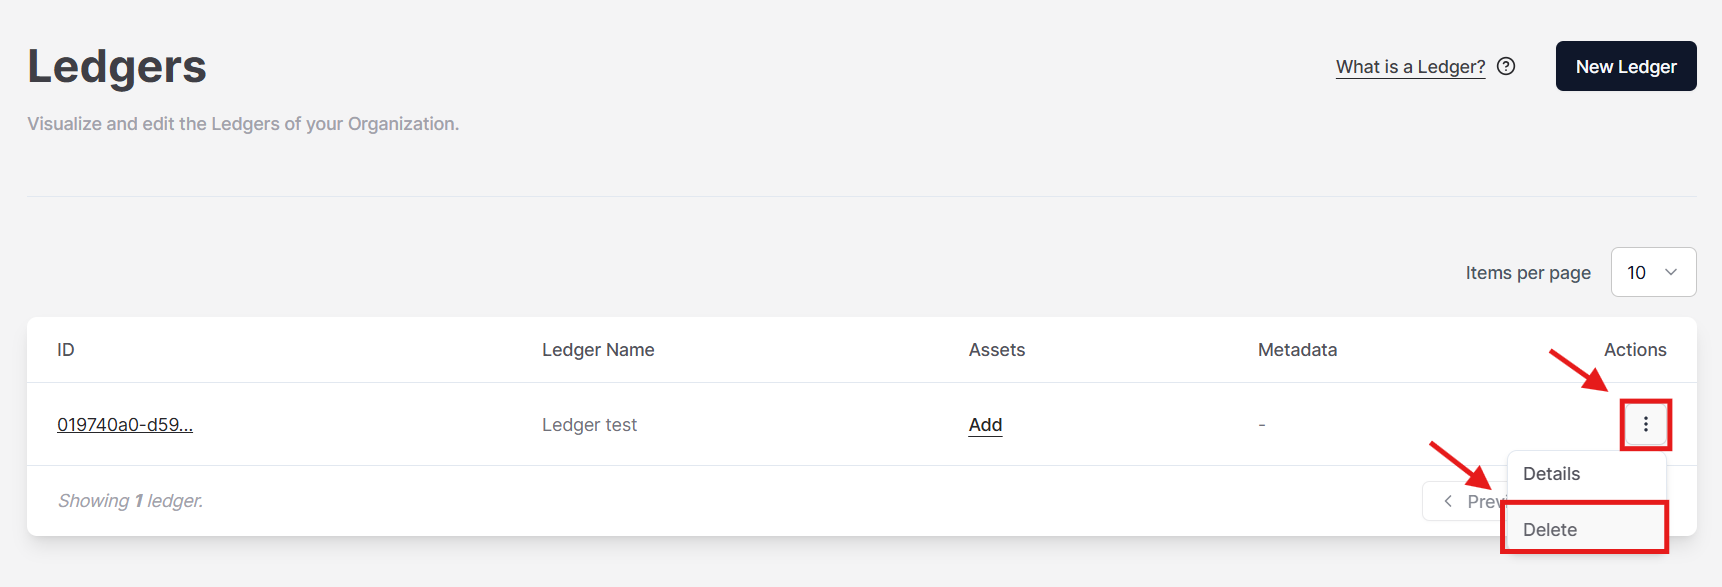Screen dimensions: 1722x587
Task: Click the Ledgers page heading
Action: (117, 67)
